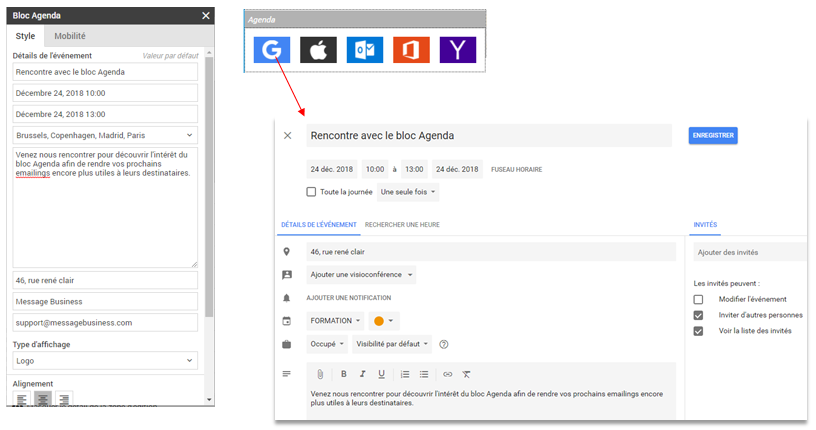Viewport: 816px width, 430px height.
Task: Check the 'Toute la journée' checkbox
Action: click(x=311, y=192)
